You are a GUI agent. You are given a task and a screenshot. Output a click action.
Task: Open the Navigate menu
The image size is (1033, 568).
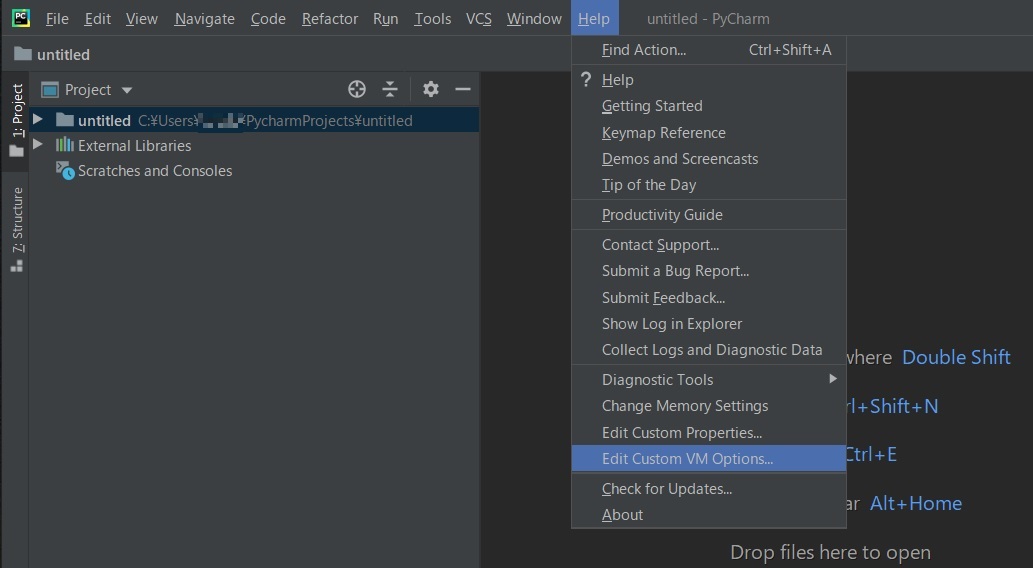(204, 18)
